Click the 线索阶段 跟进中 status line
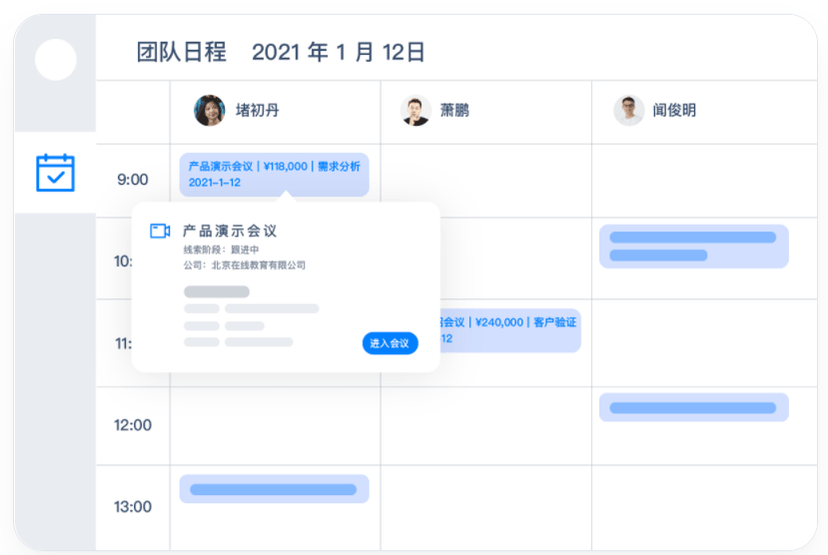Viewport: 828px width, 555px height. pyautogui.click(x=221, y=249)
